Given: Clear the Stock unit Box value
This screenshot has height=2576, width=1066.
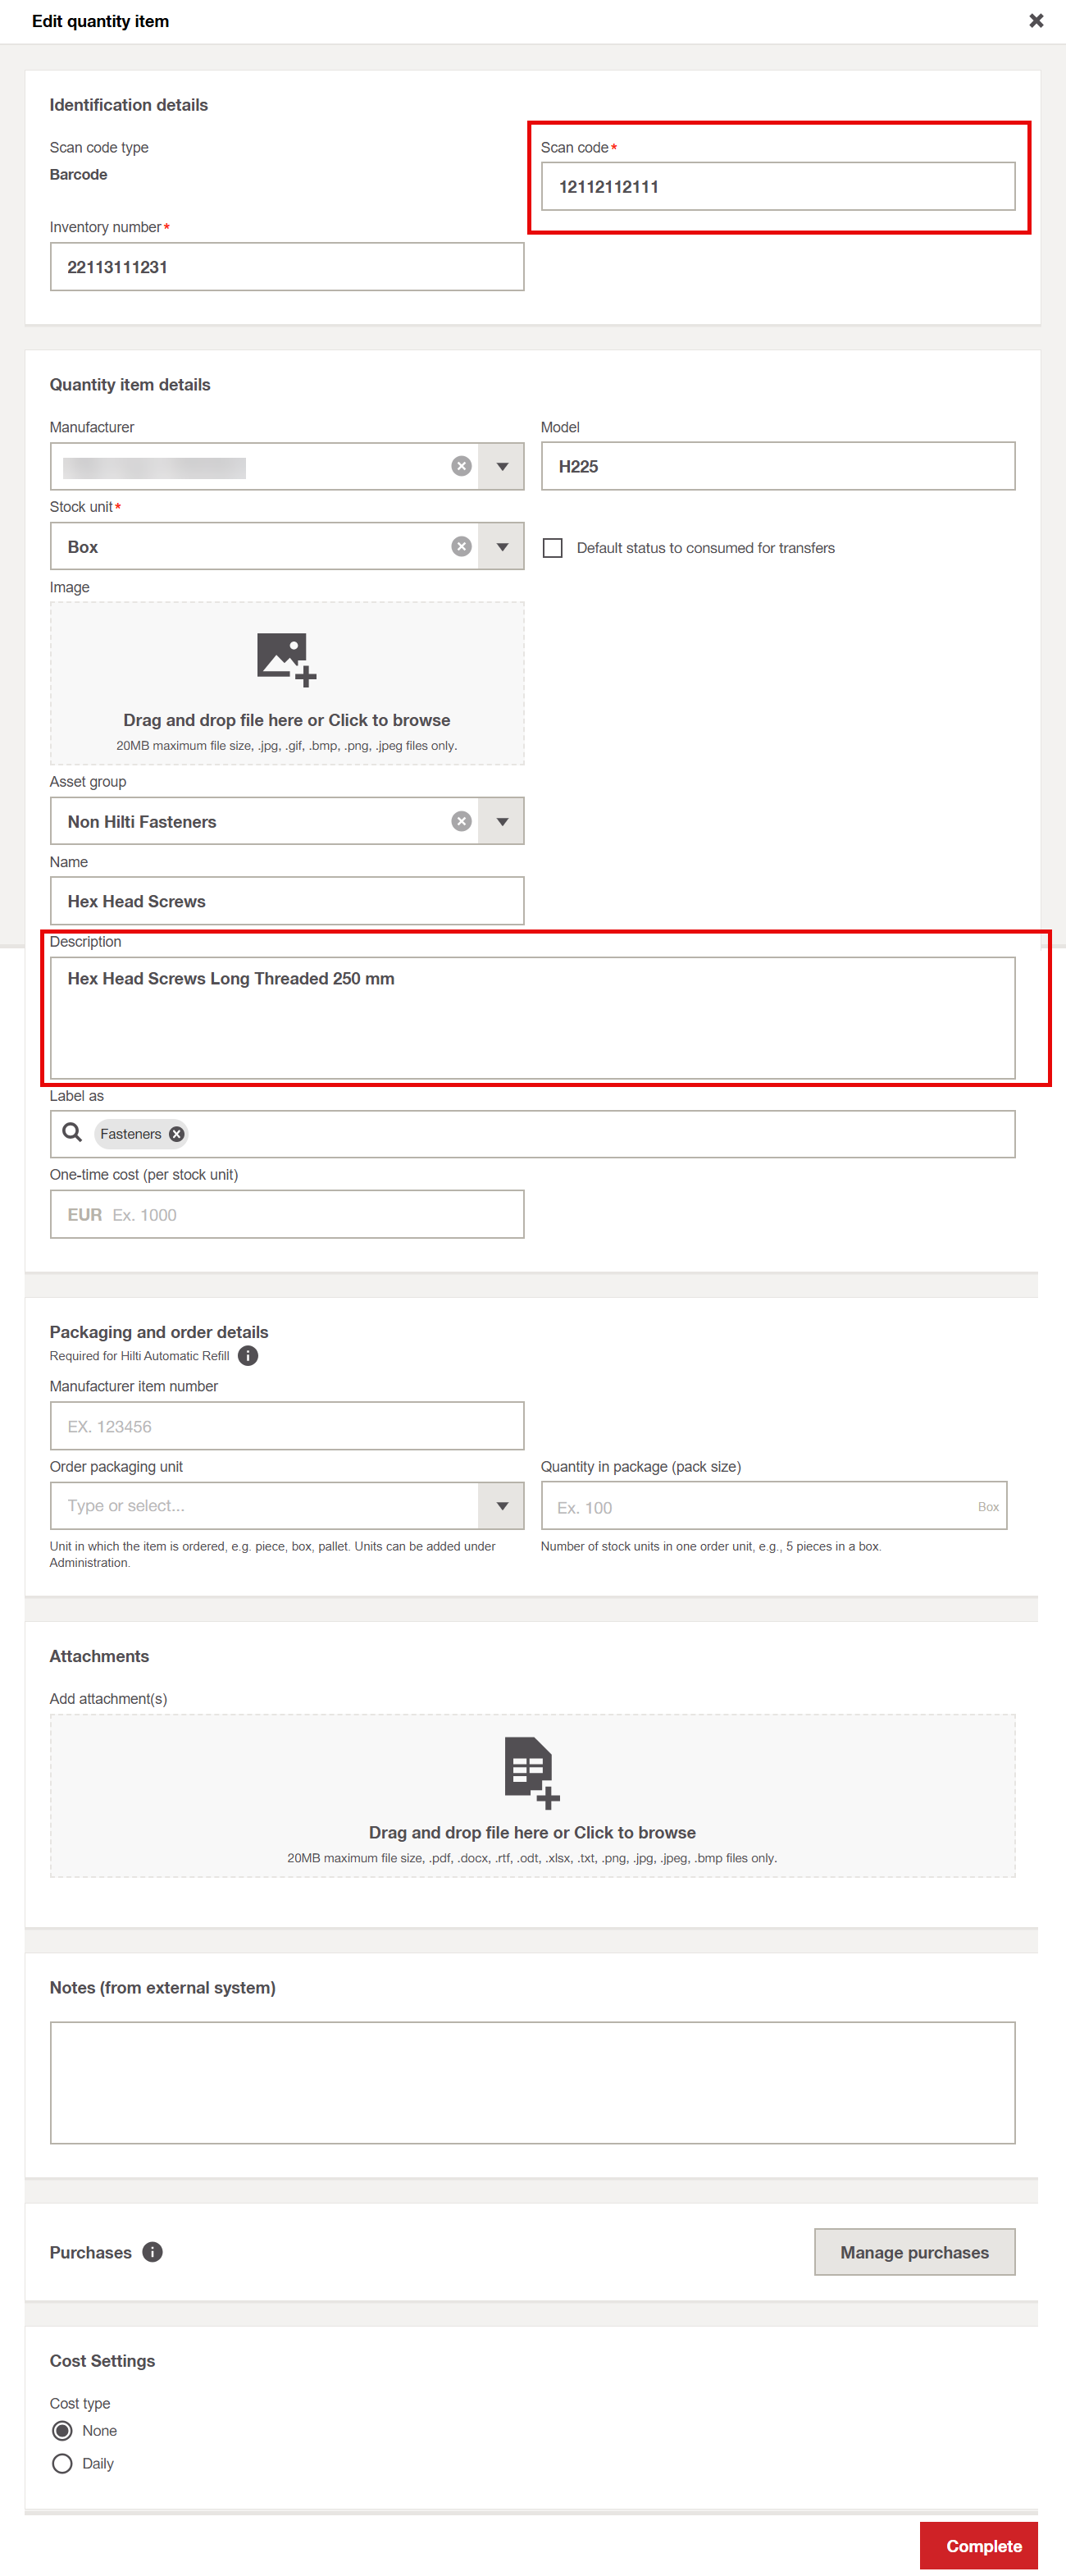Looking at the screenshot, I should 461,546.
